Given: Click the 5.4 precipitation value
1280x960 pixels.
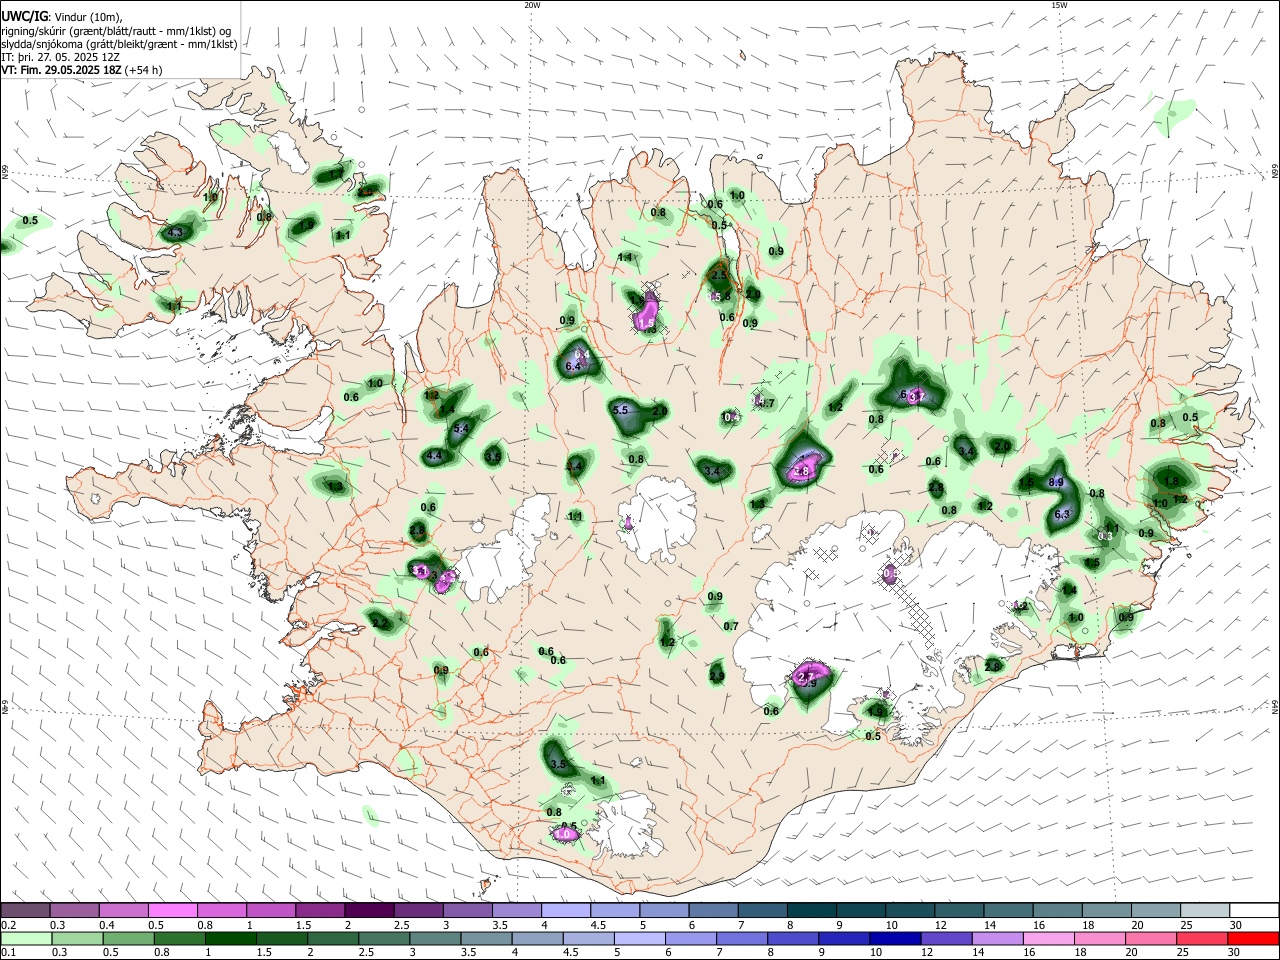Looking at the screenshot, I should [461, 429].
